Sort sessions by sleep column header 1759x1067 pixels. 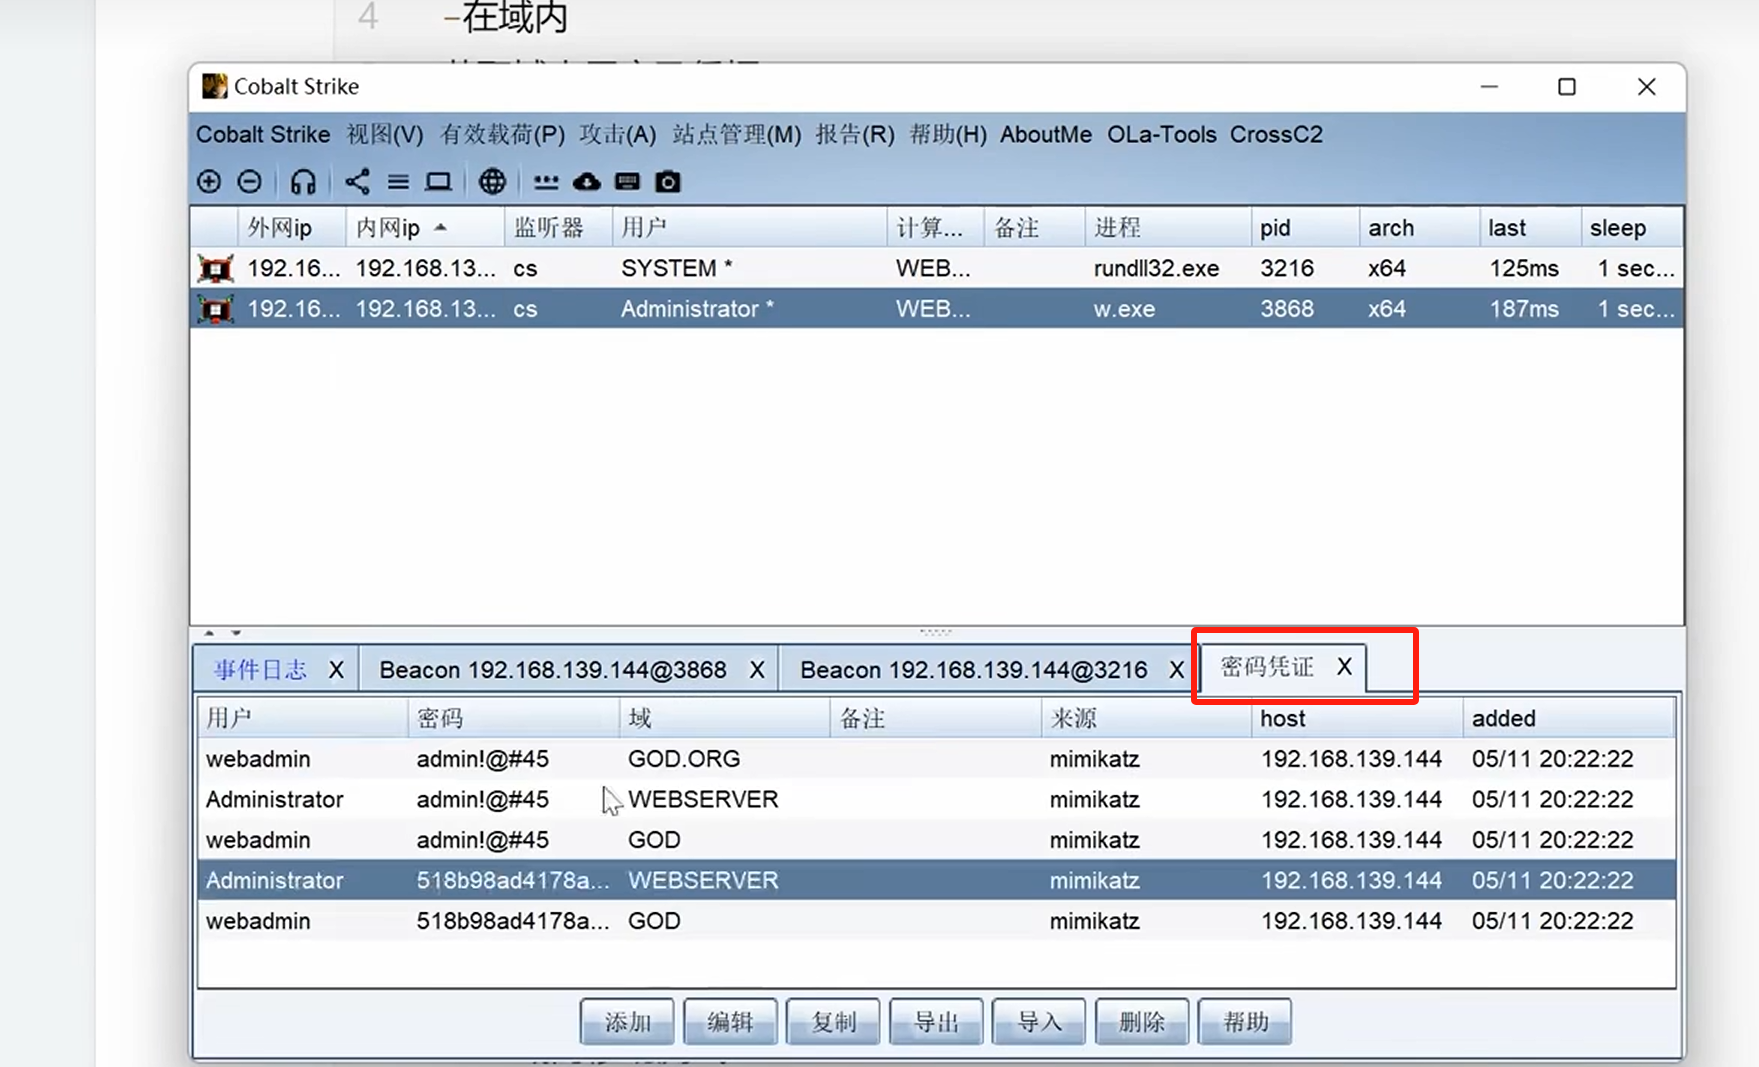tap(1631, 228)
